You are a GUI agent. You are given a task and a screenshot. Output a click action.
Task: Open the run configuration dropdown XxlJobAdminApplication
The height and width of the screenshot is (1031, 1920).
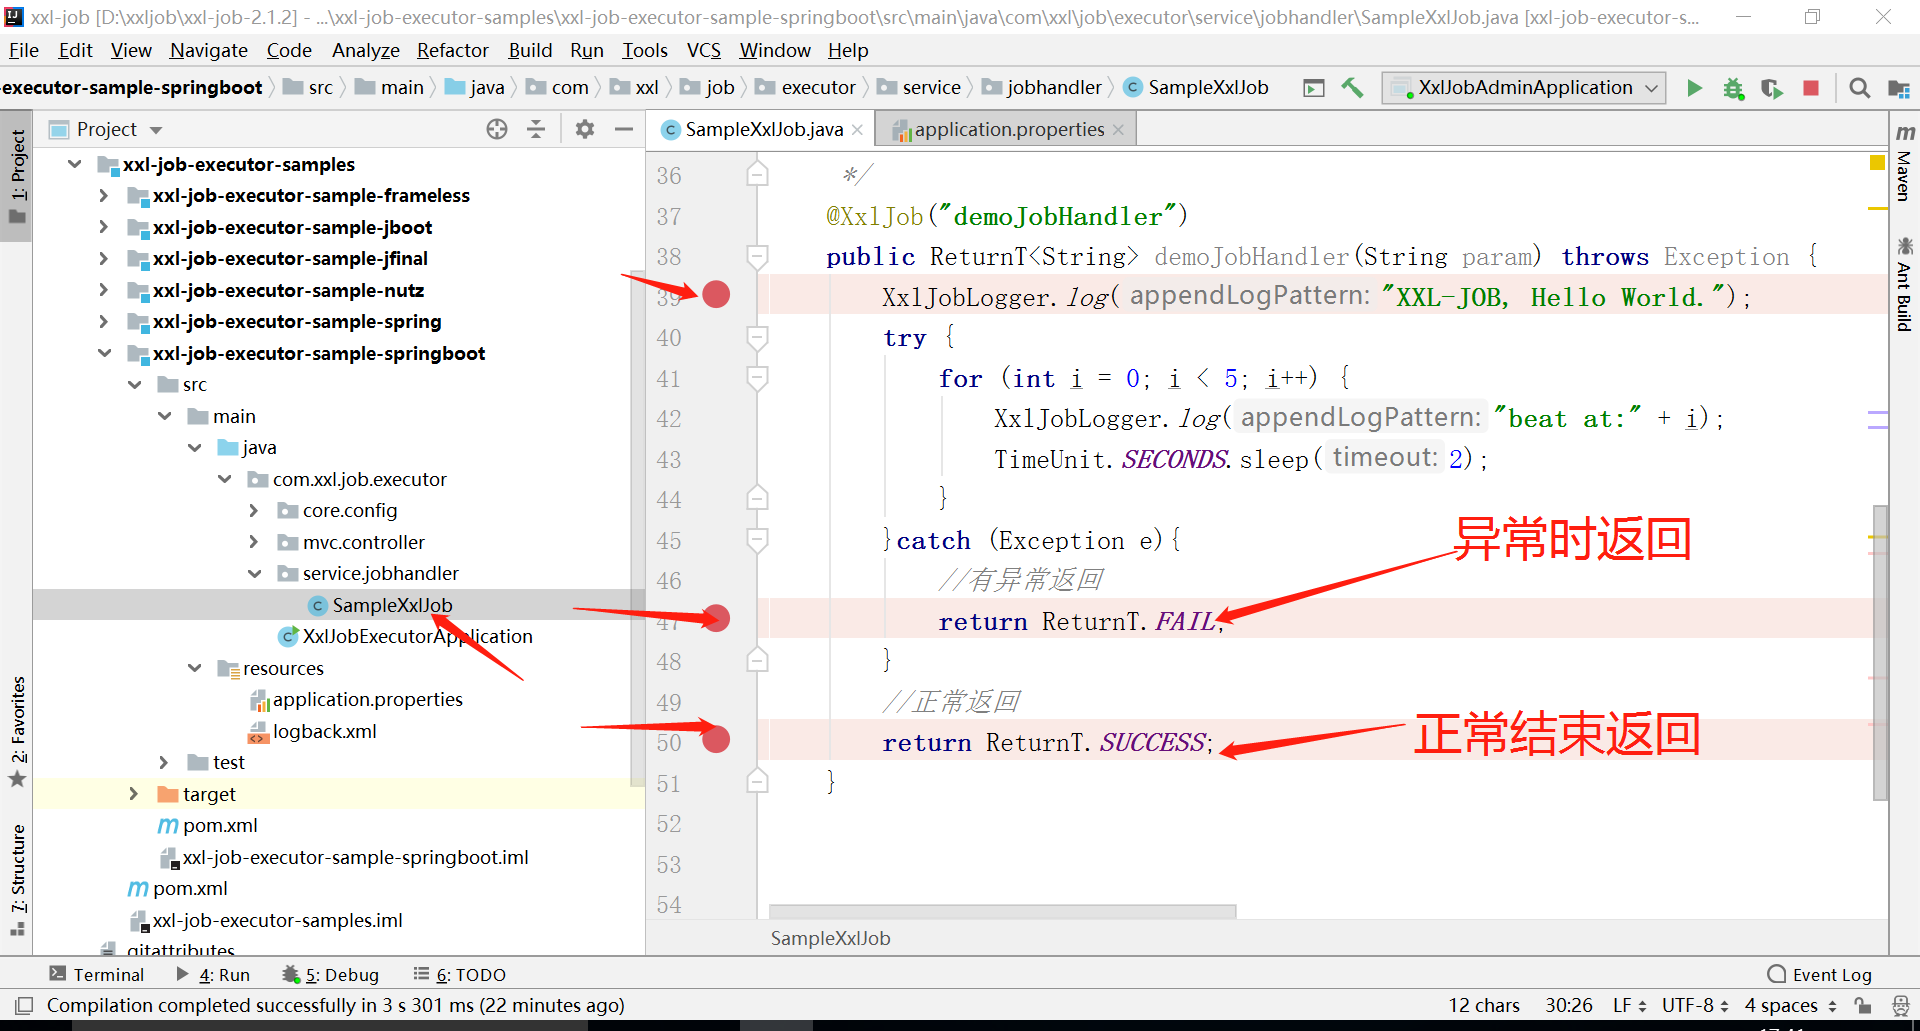coord(1524,88)
